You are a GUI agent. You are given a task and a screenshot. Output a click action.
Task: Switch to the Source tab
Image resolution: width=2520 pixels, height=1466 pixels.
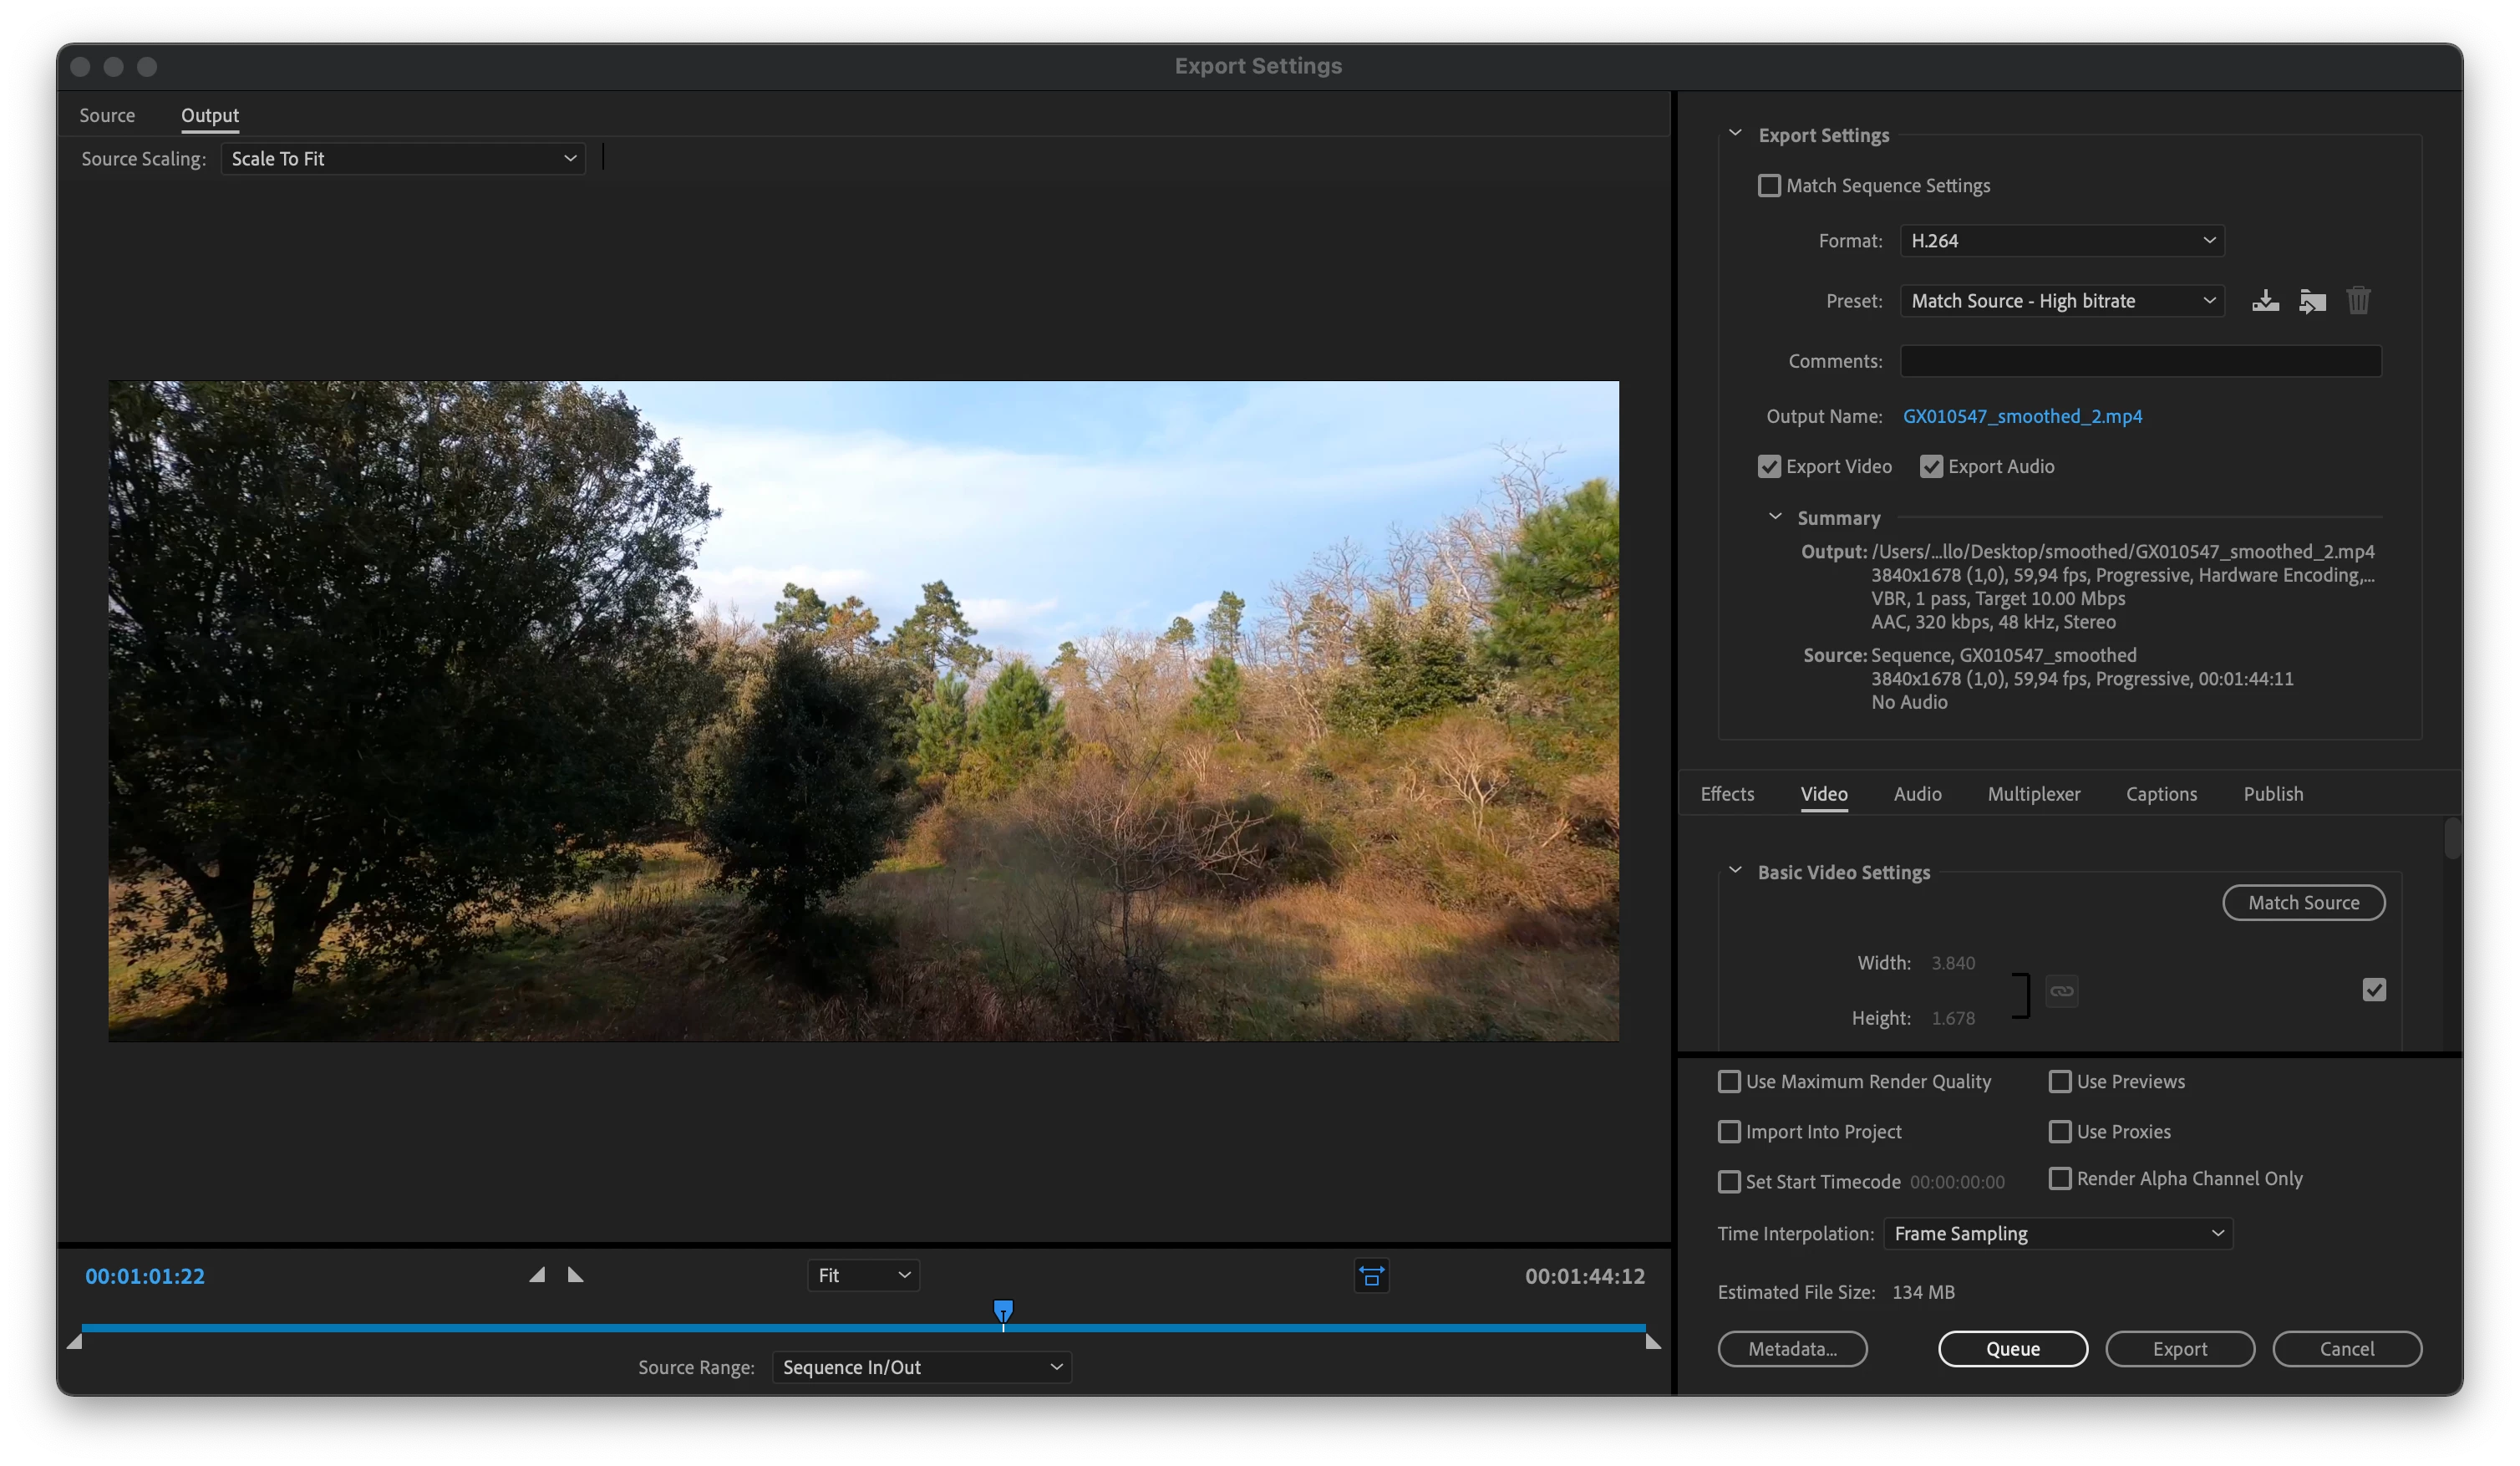pyautogui.click(x=107, y=115)
